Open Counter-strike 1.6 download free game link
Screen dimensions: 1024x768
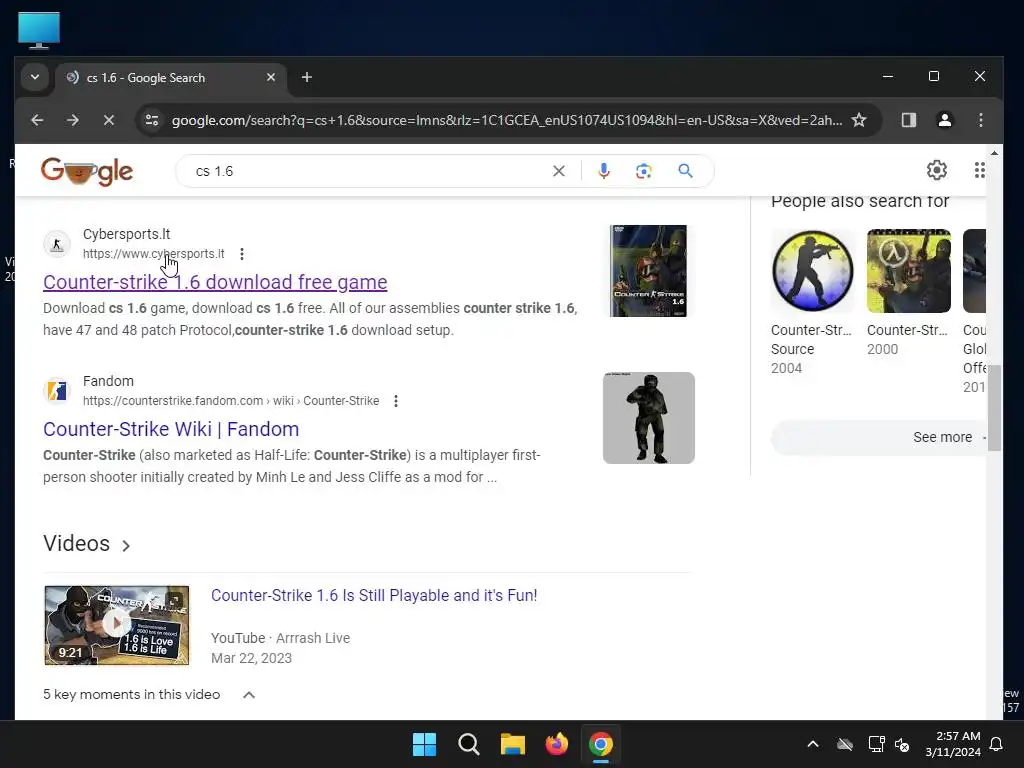point(215,282)
